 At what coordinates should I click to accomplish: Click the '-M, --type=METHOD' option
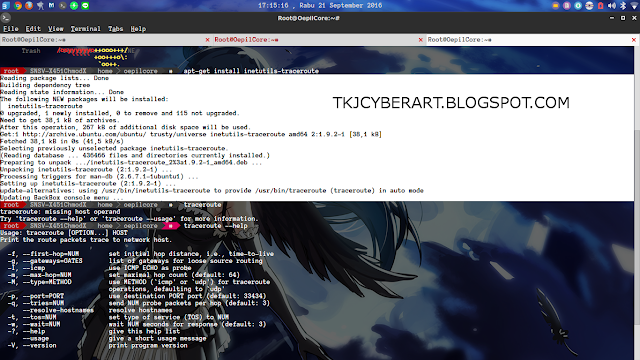pos(39,282)
